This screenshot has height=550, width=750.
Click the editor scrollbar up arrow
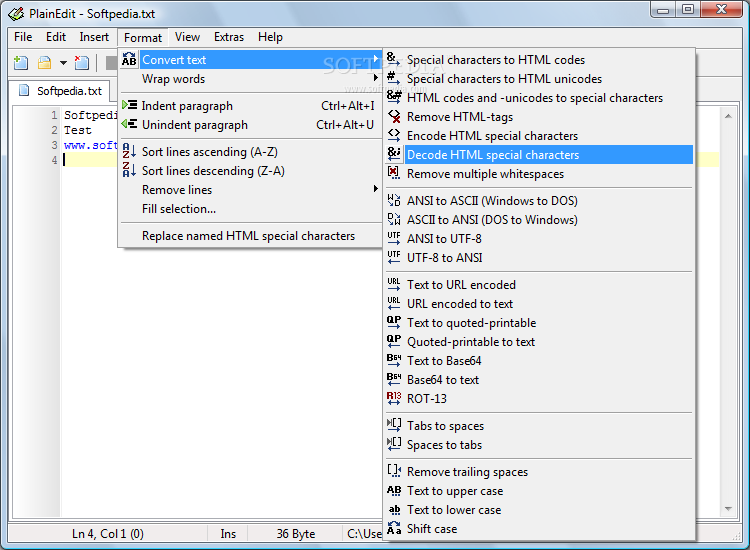[x=728, y=116]
